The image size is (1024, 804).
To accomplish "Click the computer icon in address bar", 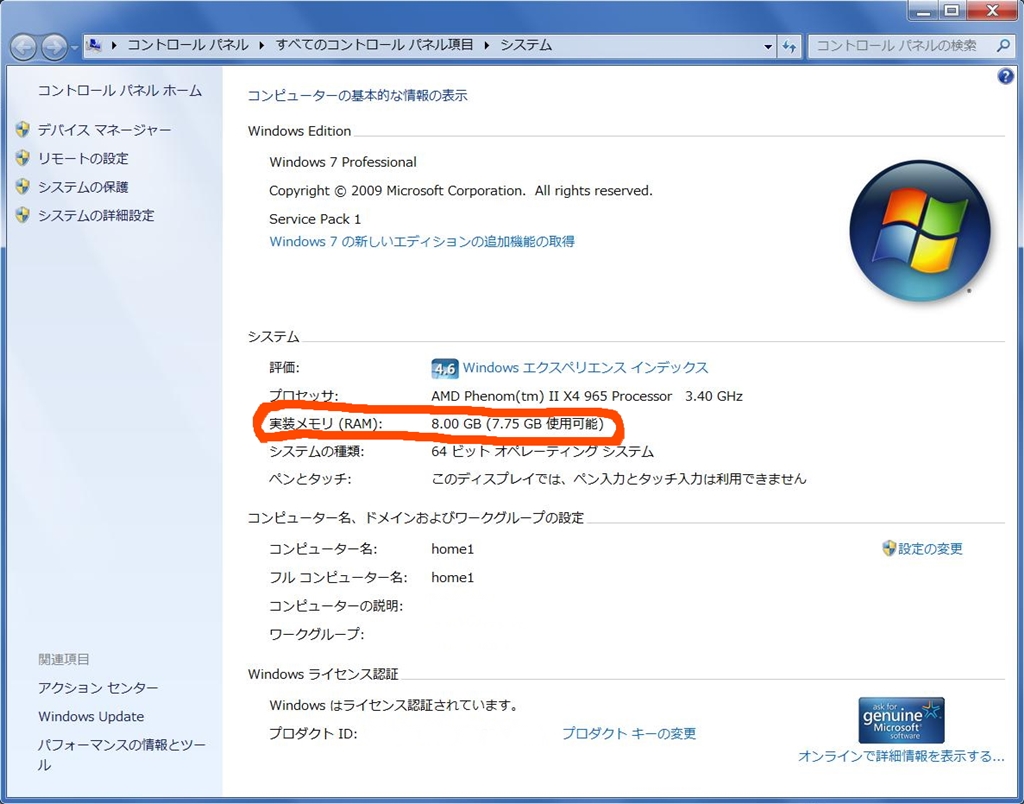I will tap(94, 45).
